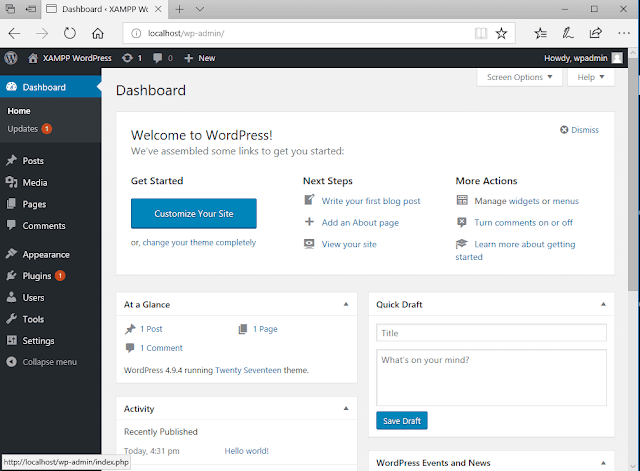
Task: Click the write post pencil icon
Action: pyautogui.click(x=309, y=200)
